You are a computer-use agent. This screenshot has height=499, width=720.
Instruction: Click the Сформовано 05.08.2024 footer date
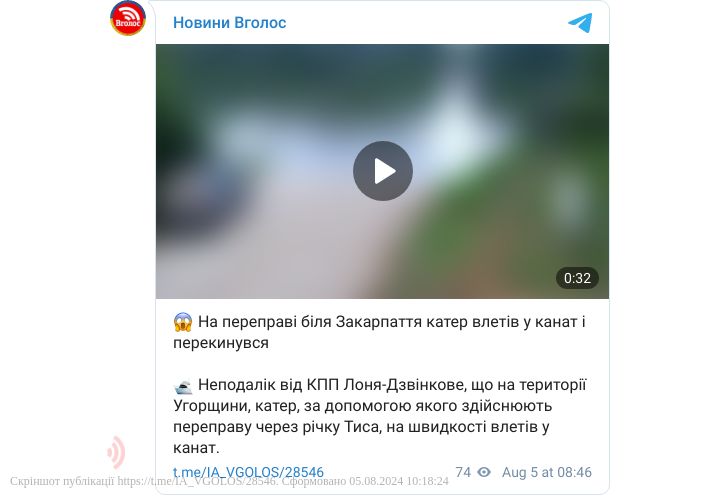pyautogui.click(x=365, y=481)
